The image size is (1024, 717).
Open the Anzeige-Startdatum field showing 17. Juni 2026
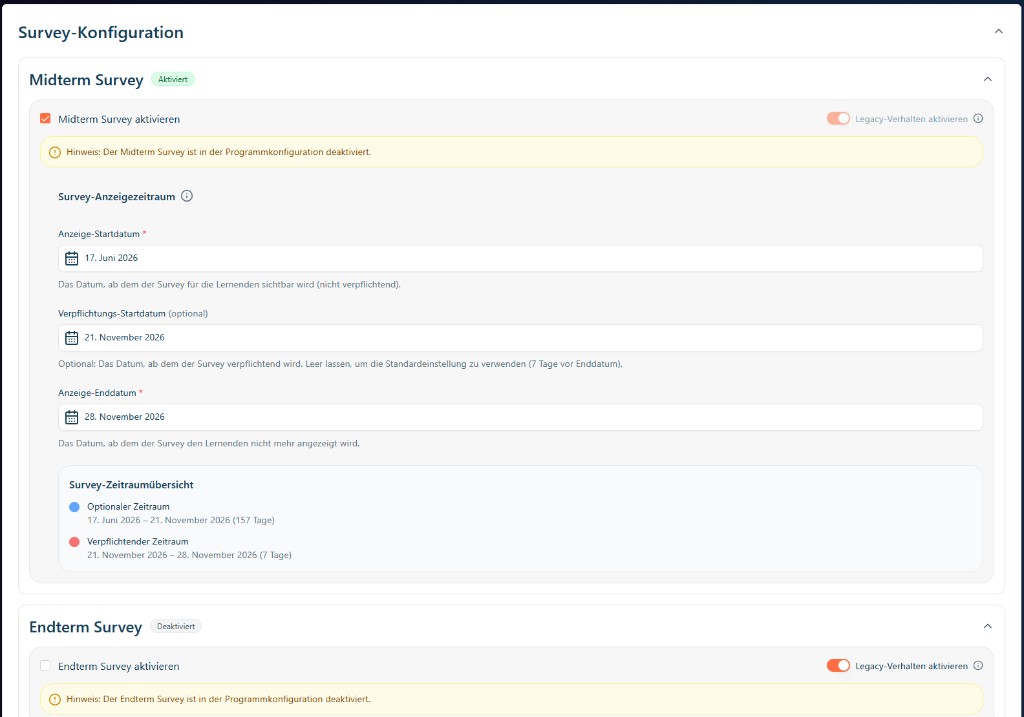pyautogui.click(x=520, y=258)
